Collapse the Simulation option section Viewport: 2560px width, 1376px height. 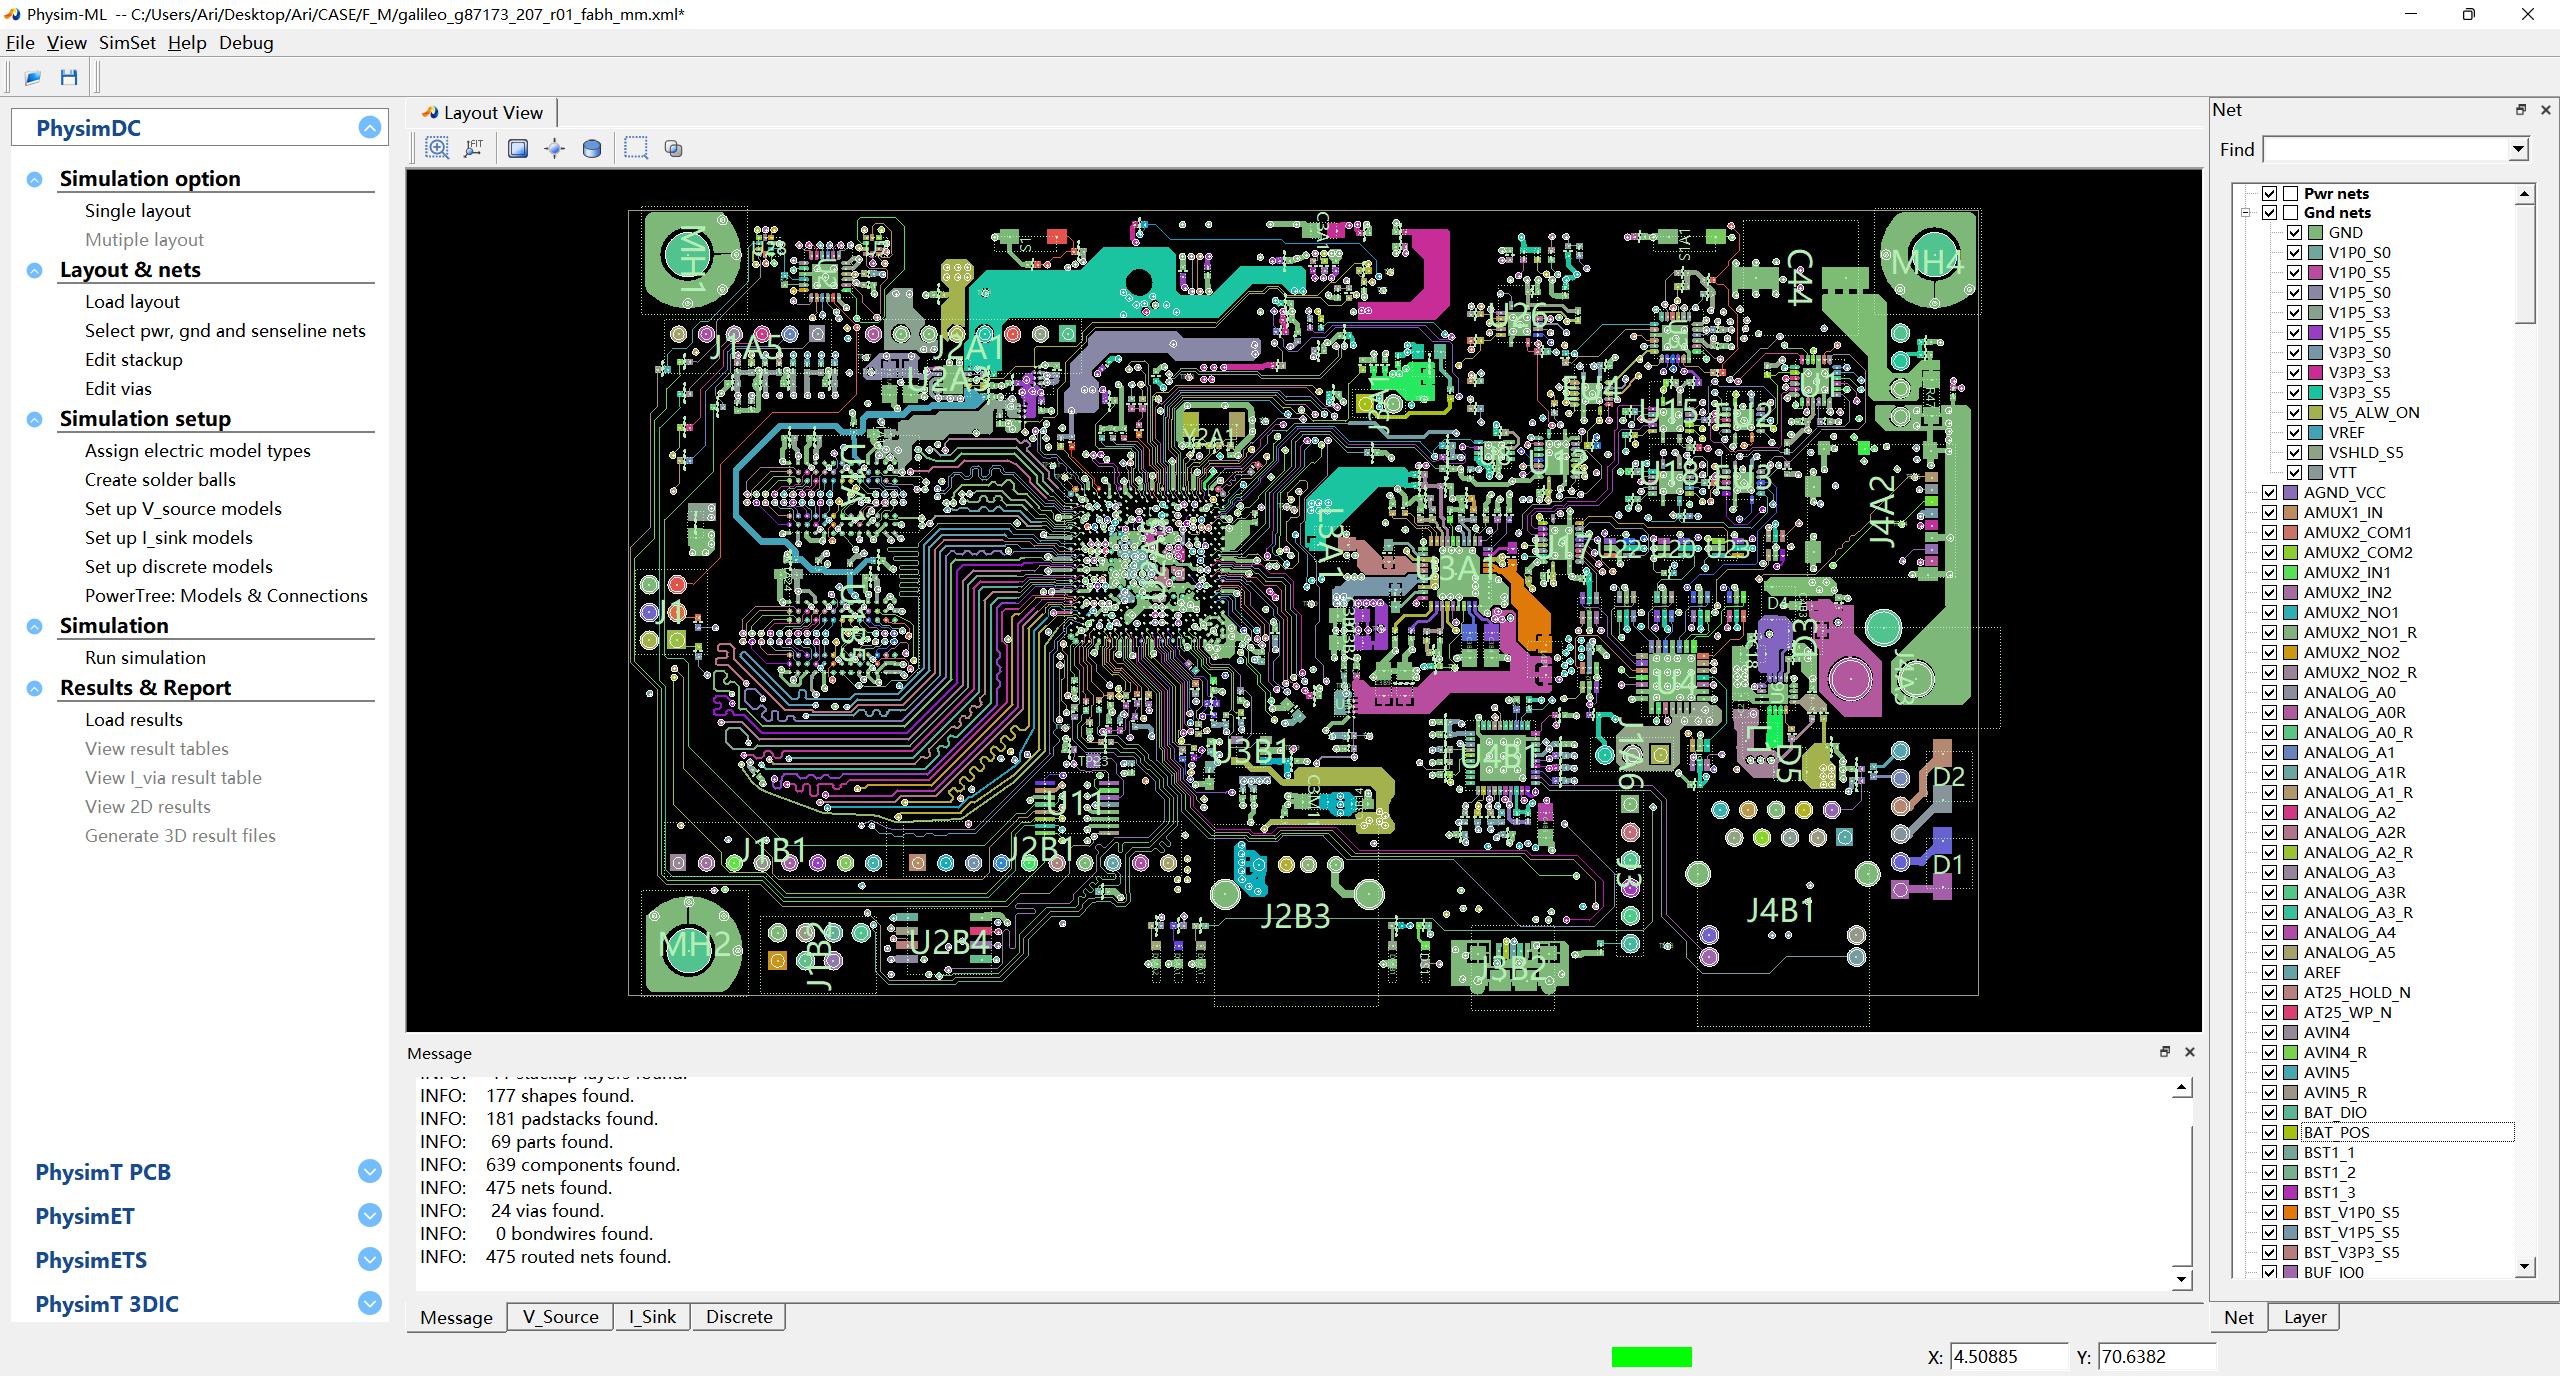pyautogui.click(x=35, y=180)
